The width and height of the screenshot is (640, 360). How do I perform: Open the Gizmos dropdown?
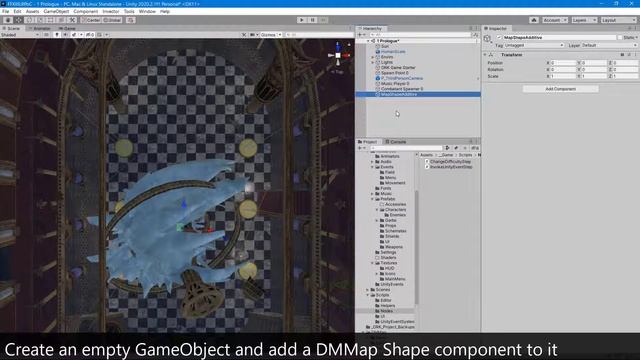[271, 35]
